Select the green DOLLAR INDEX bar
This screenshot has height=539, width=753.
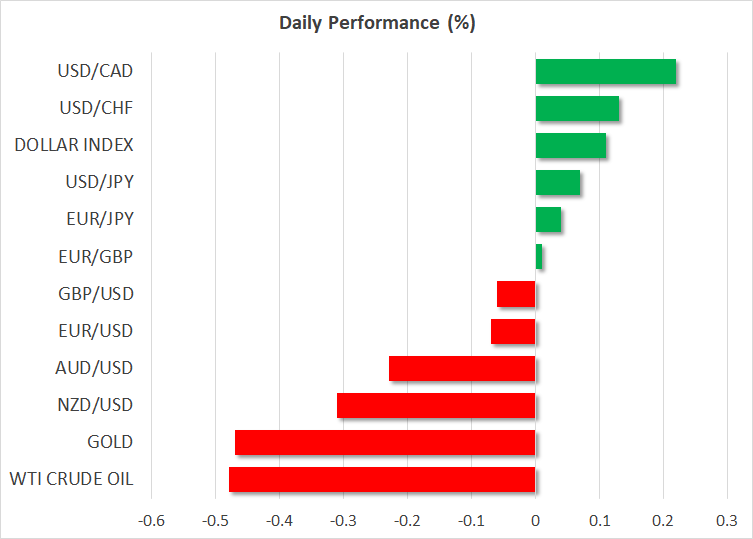pos(571,146)
